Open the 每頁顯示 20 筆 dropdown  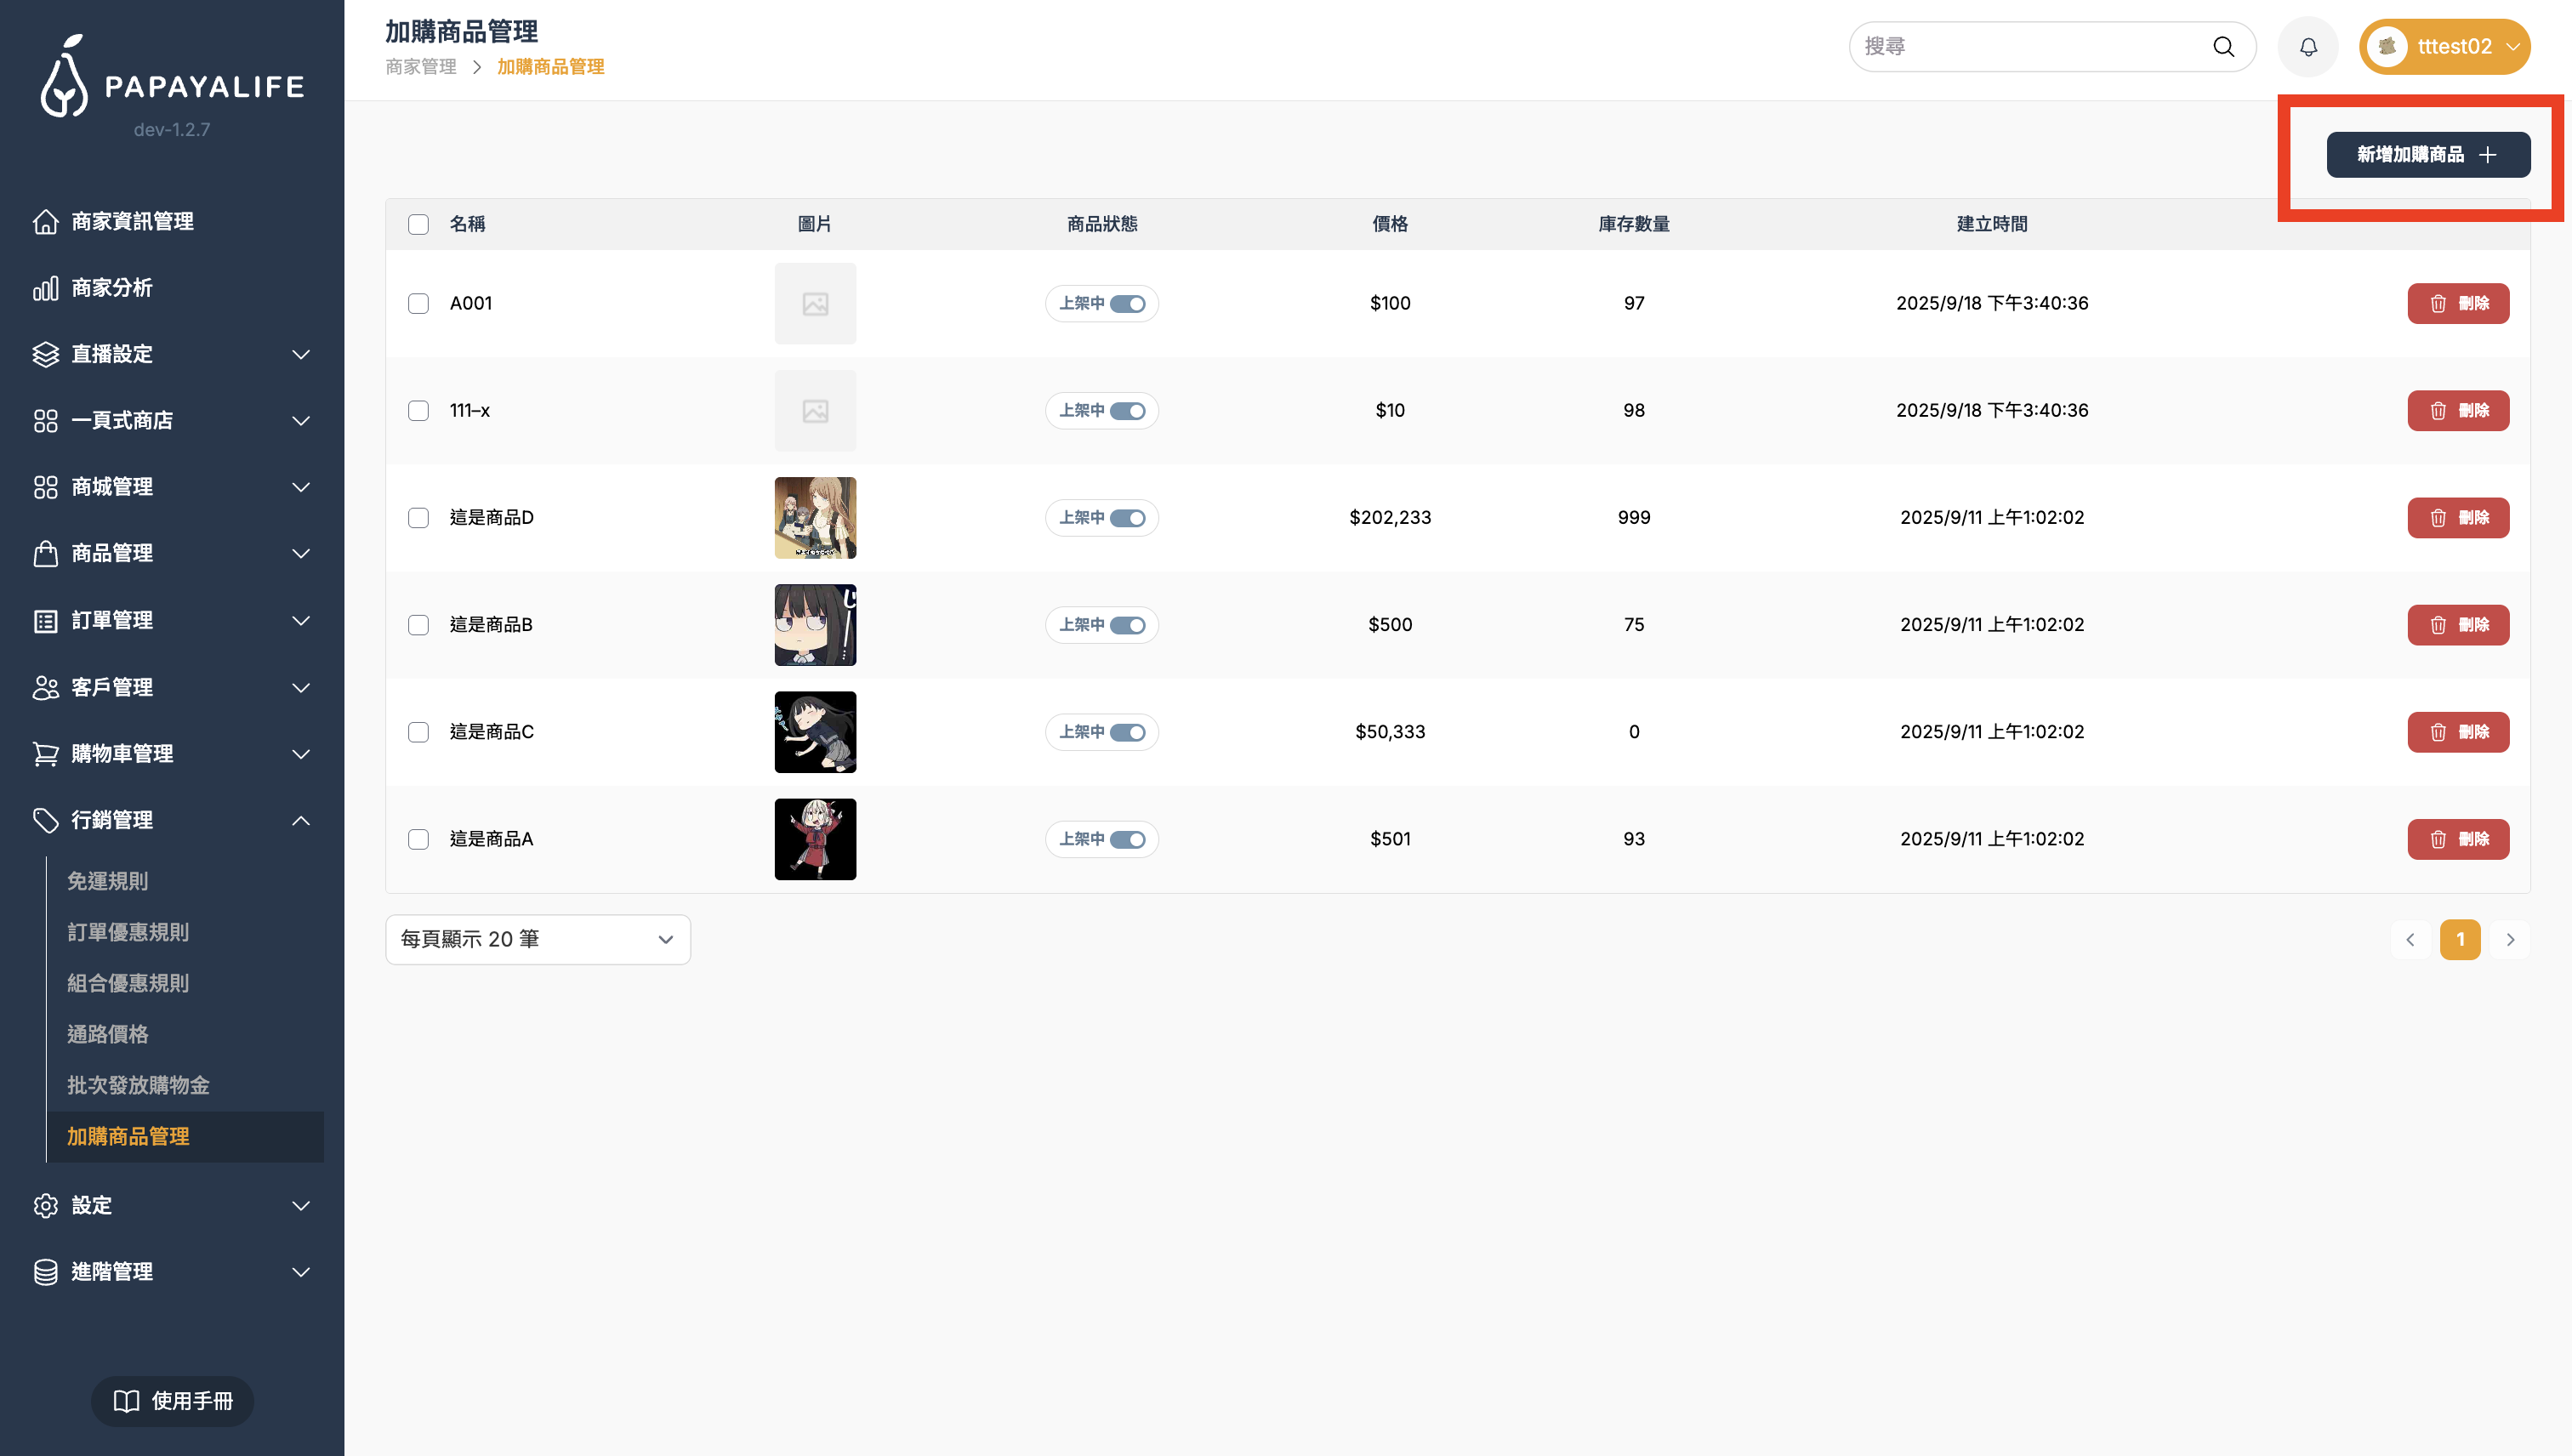pyautogui.click(x=537, y=939)
